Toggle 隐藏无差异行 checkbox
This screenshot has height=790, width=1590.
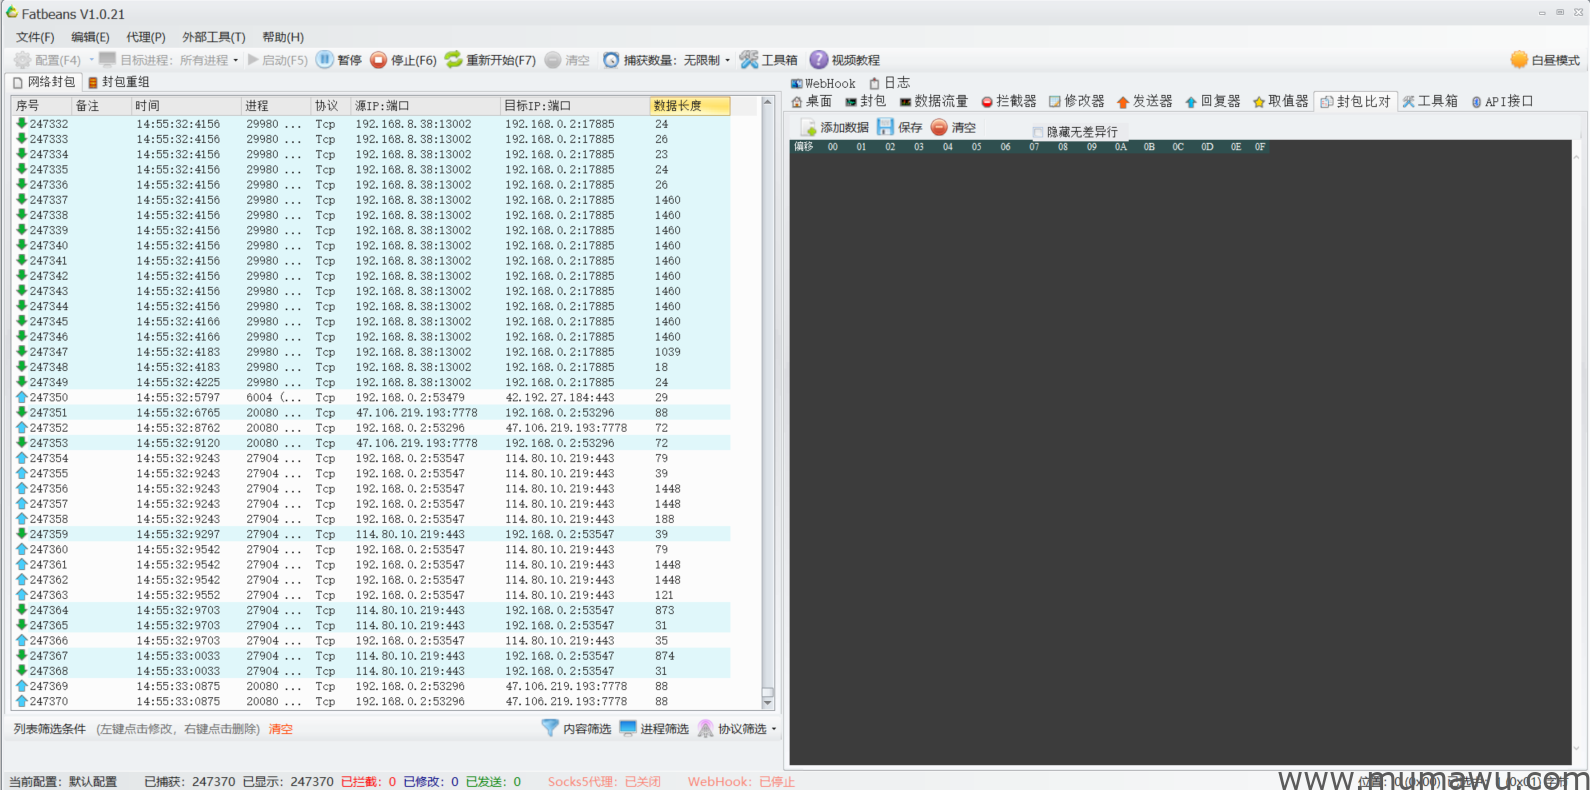pos(1038,132)
